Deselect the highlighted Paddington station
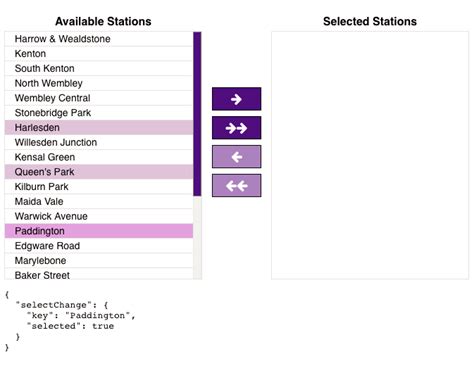The image size is (474, 366). 99,231
